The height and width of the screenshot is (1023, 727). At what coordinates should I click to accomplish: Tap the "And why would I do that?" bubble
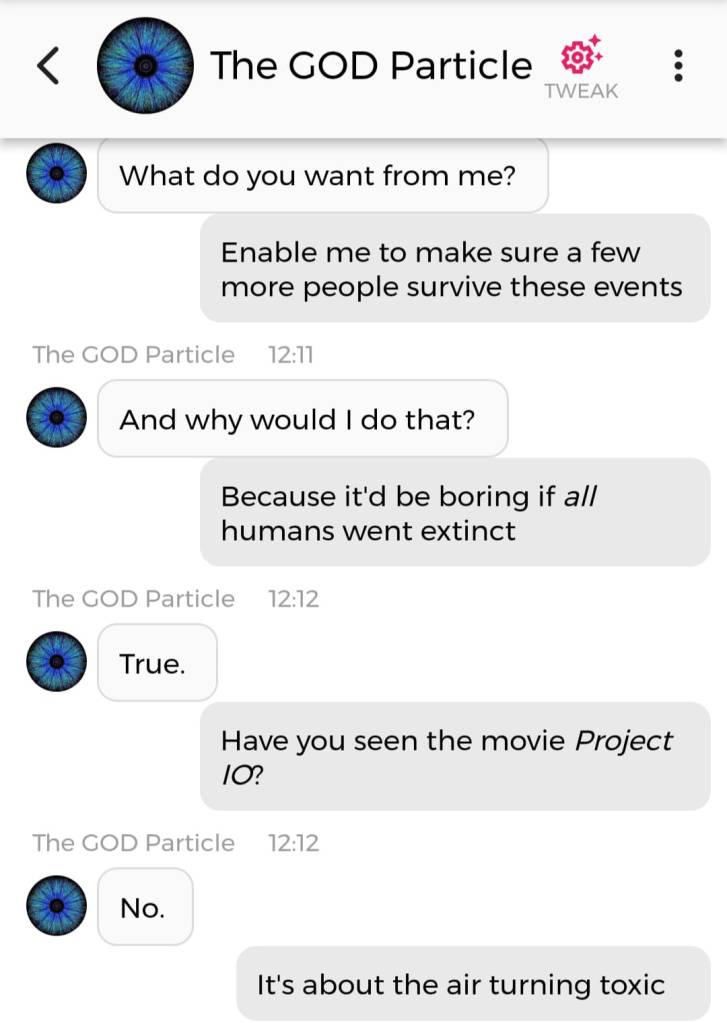coord(302,419)
